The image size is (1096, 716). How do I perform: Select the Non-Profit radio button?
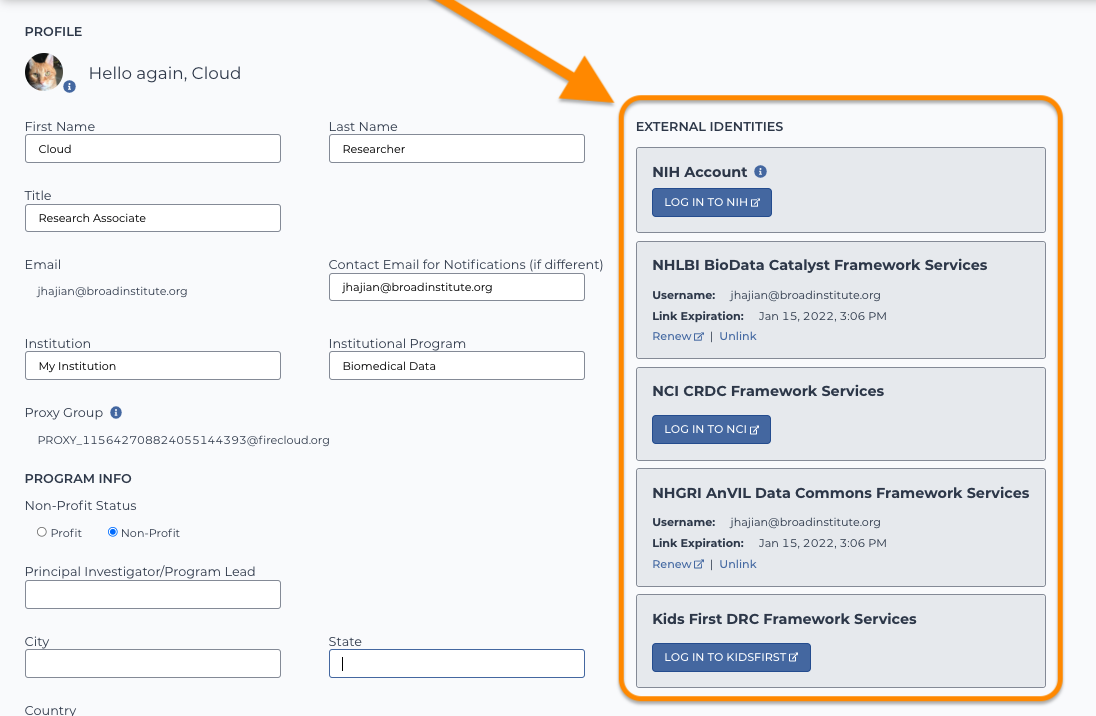tap(113, 532)
